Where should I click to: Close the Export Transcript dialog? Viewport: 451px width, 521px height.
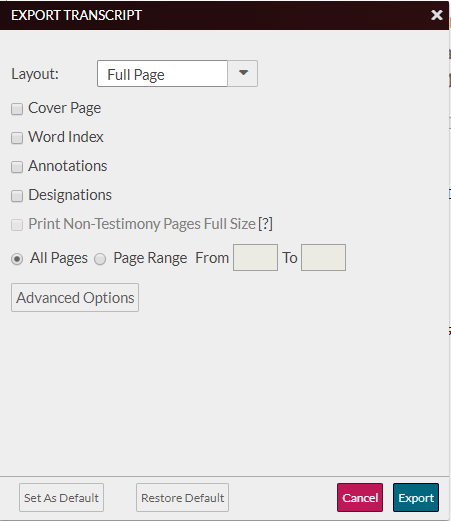(436, 15)
